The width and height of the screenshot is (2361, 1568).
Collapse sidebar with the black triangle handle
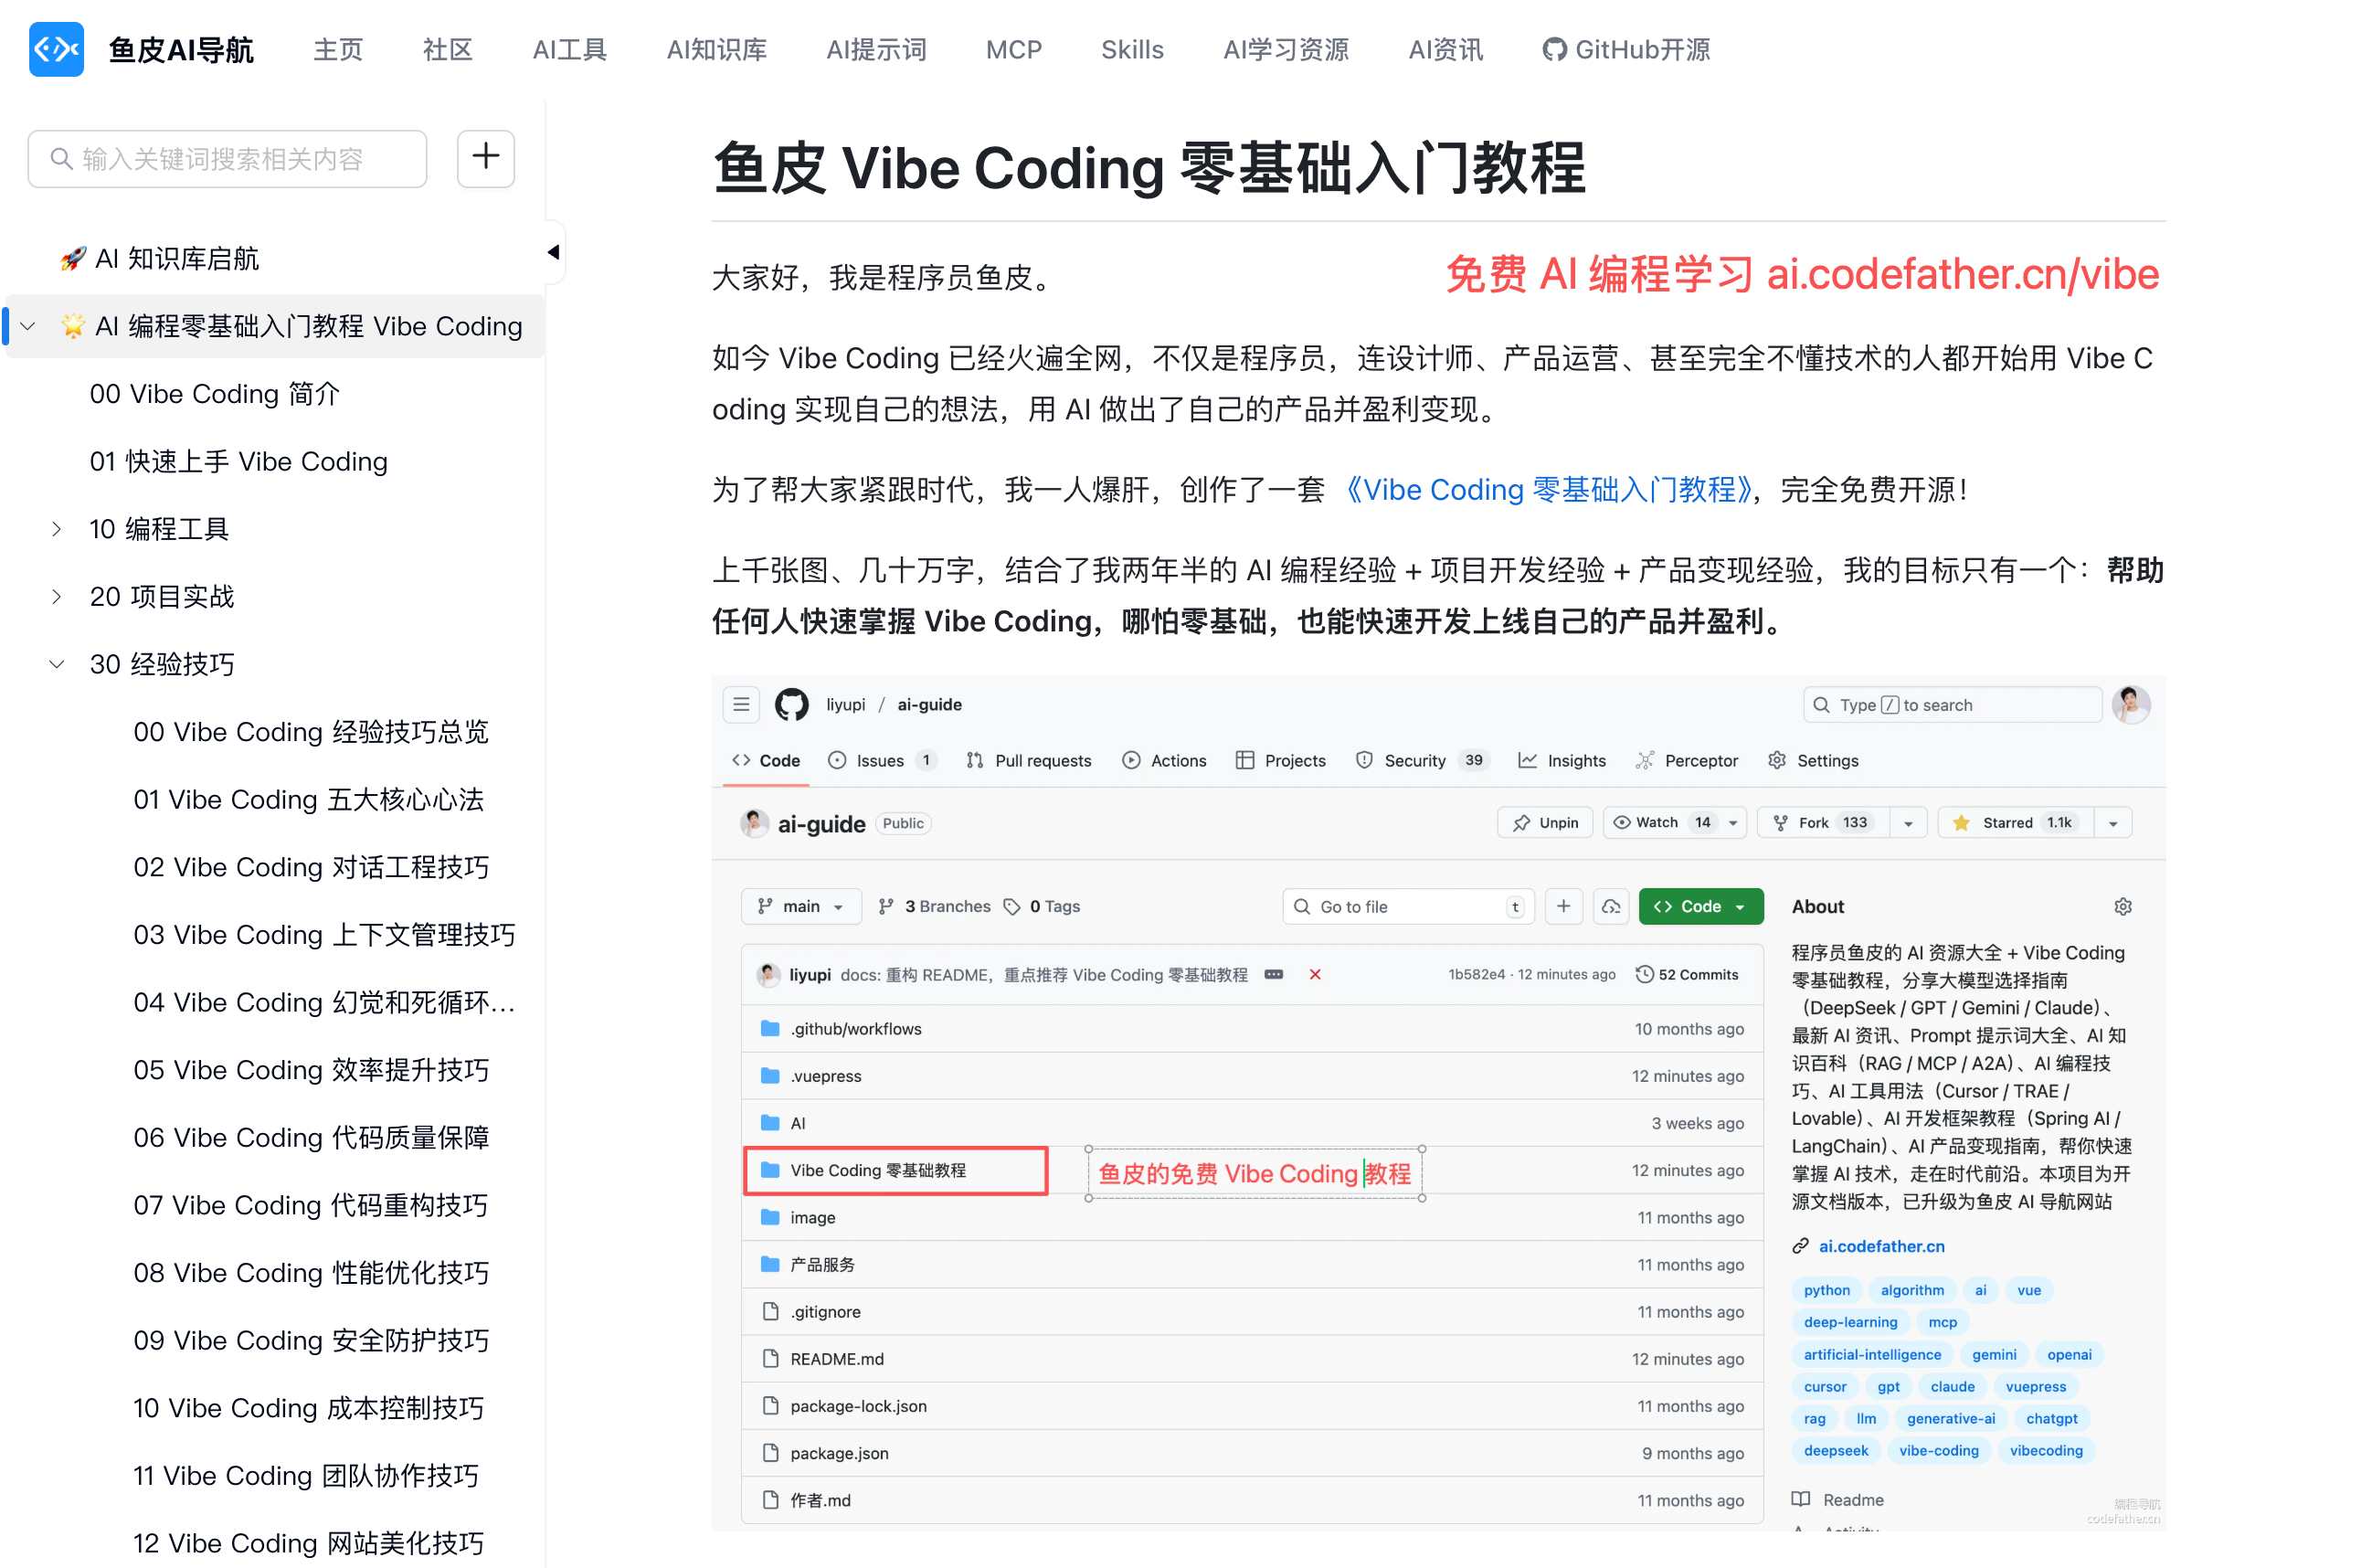click(x=553, y=252)
